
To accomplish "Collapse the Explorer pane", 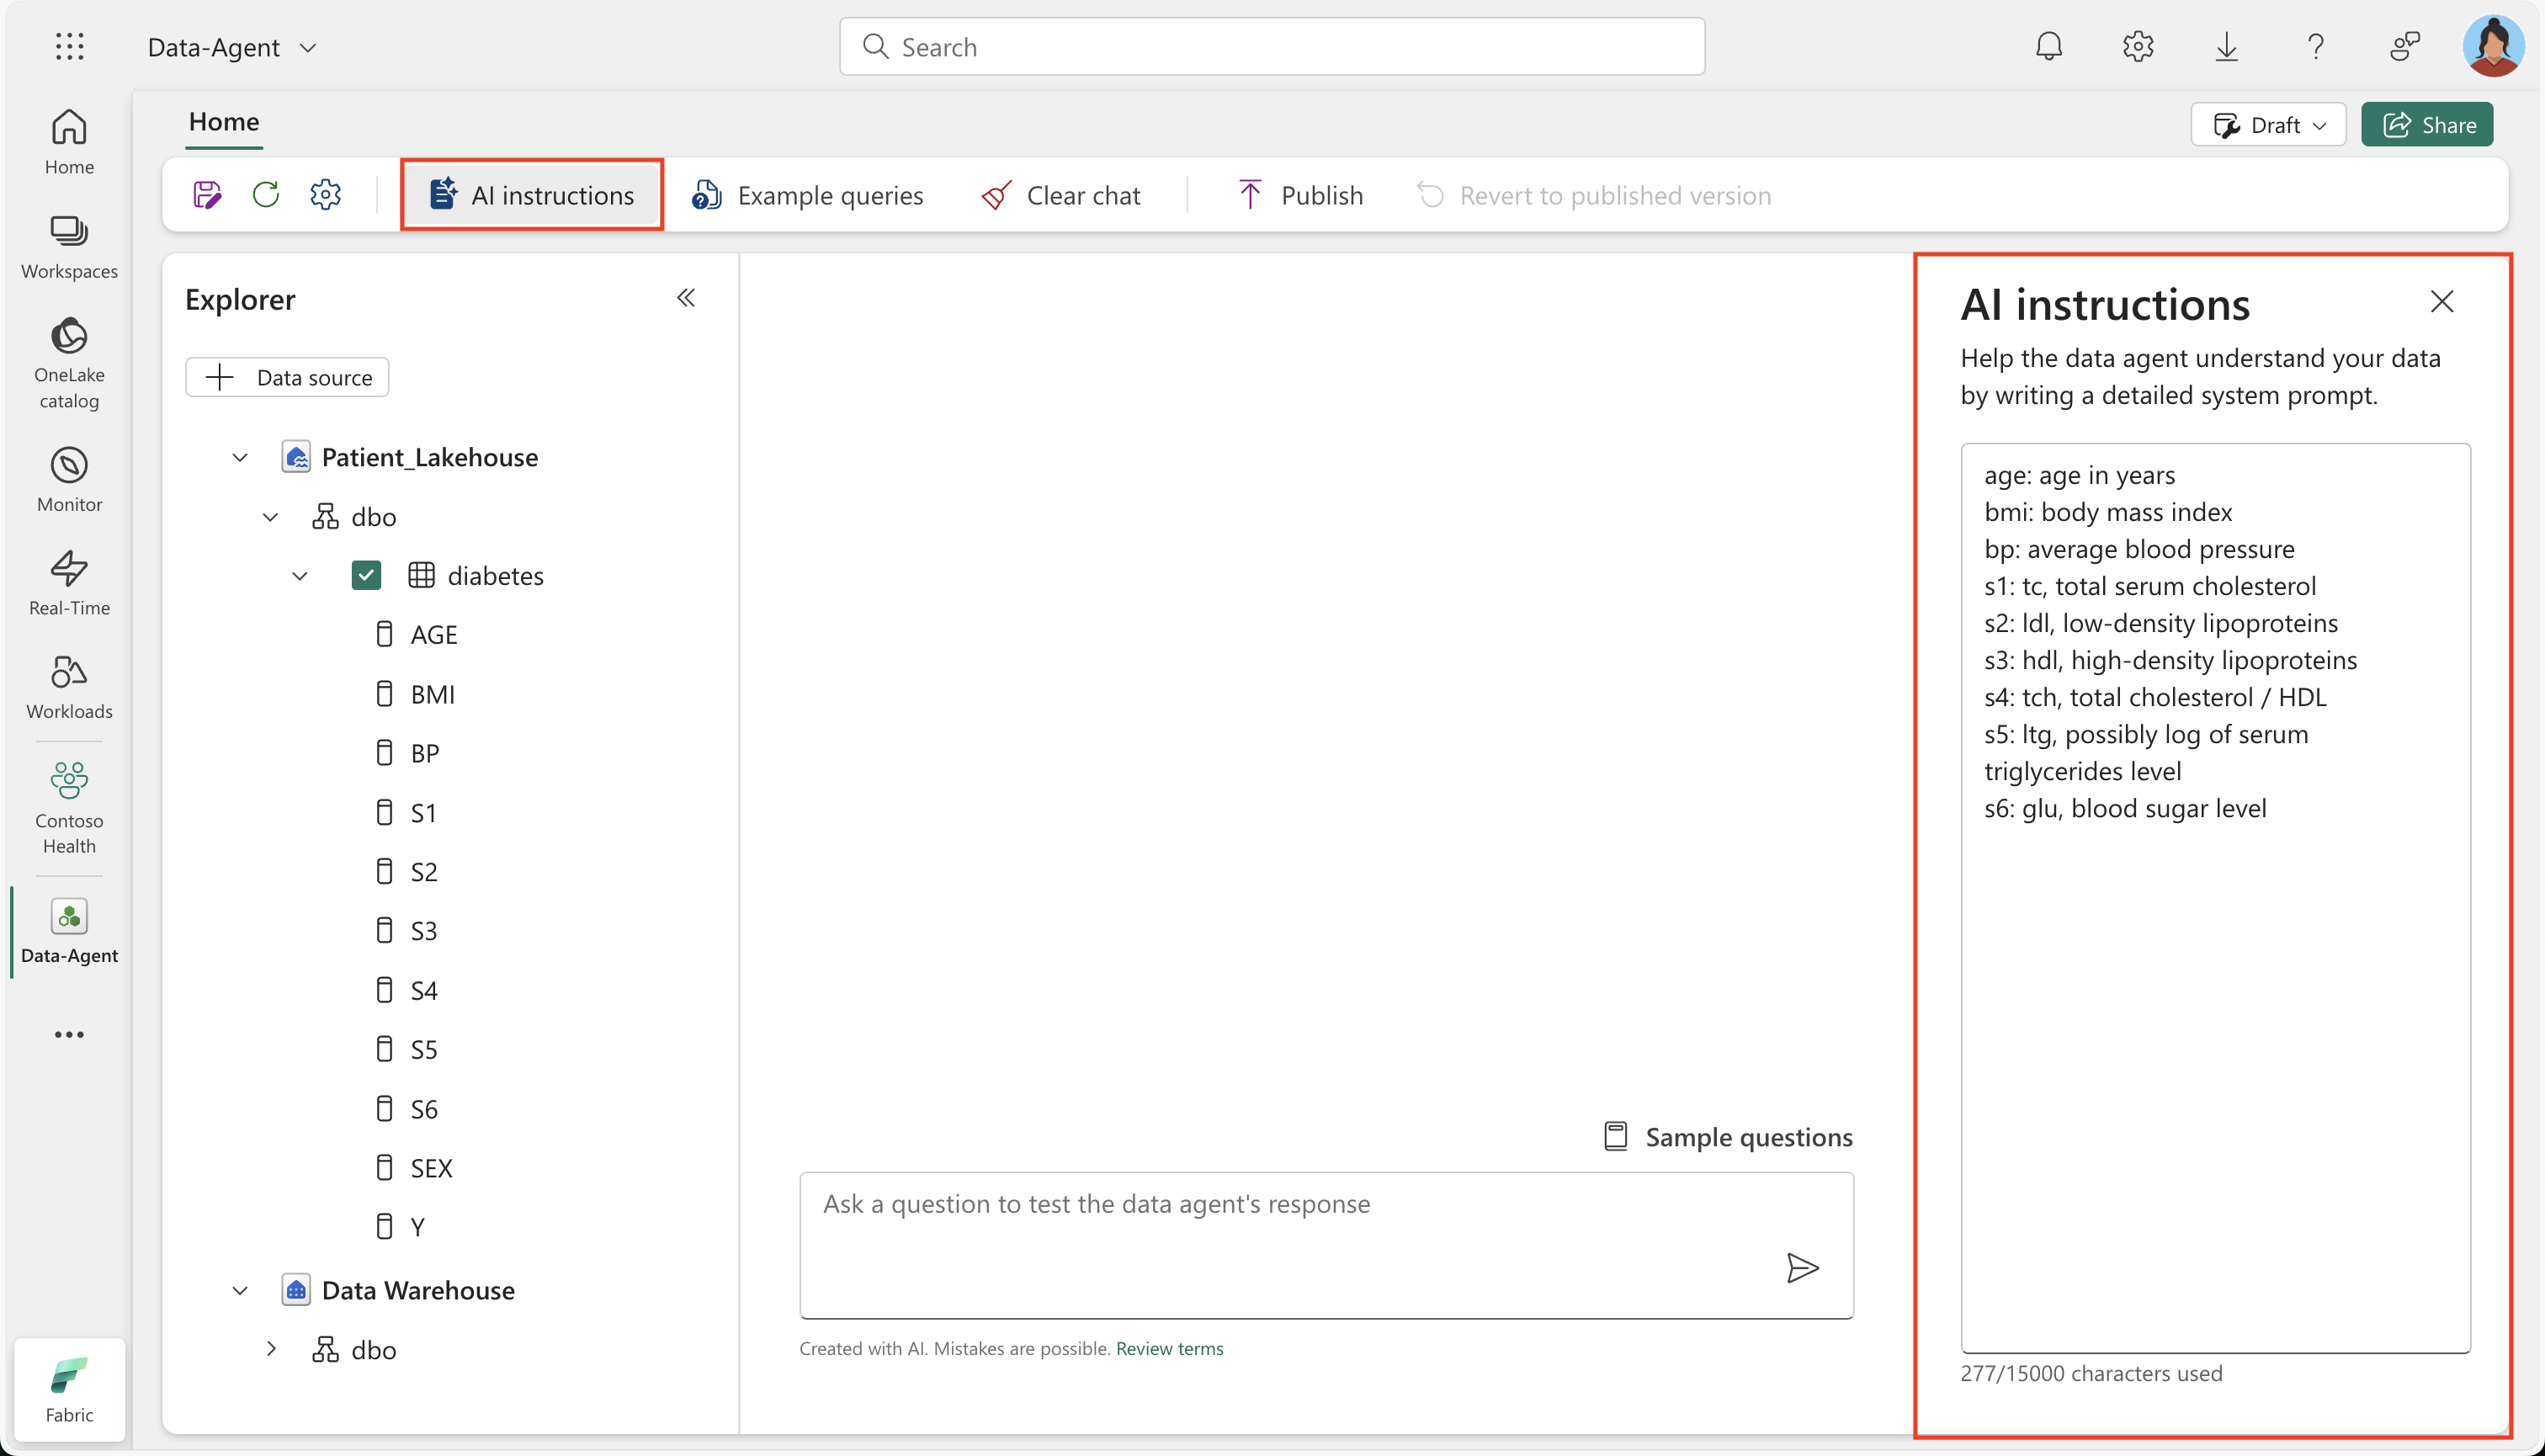I will (686, 298).
